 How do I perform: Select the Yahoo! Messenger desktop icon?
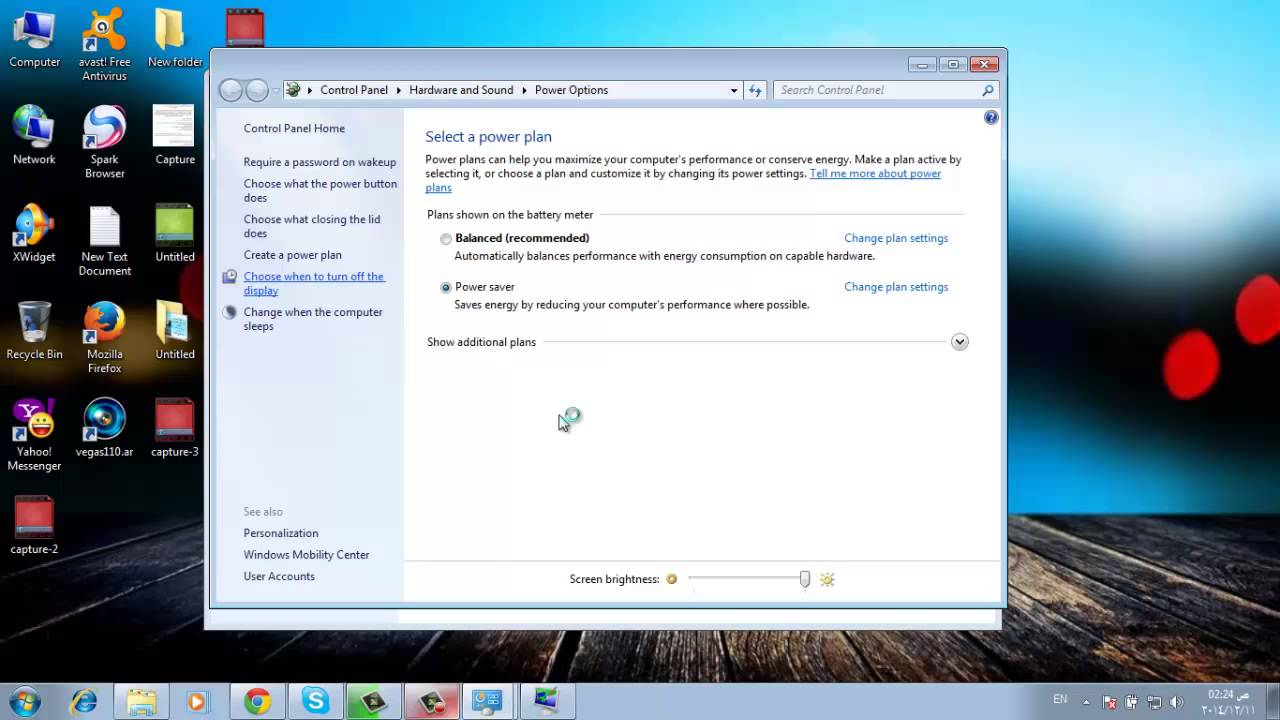(34, 435)
